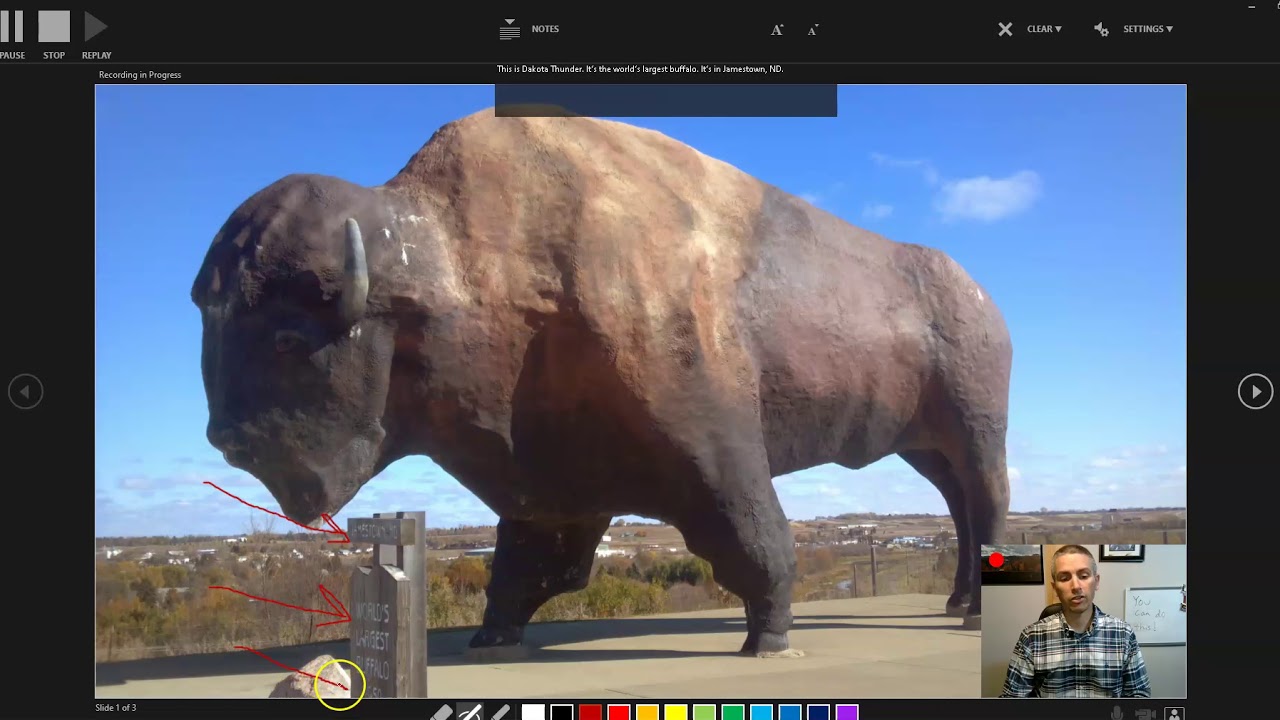This screenshot has width=1280, height=720.
Task: Choose the yellow ink color
Action: pyautogui.click(x=676, y=713)
